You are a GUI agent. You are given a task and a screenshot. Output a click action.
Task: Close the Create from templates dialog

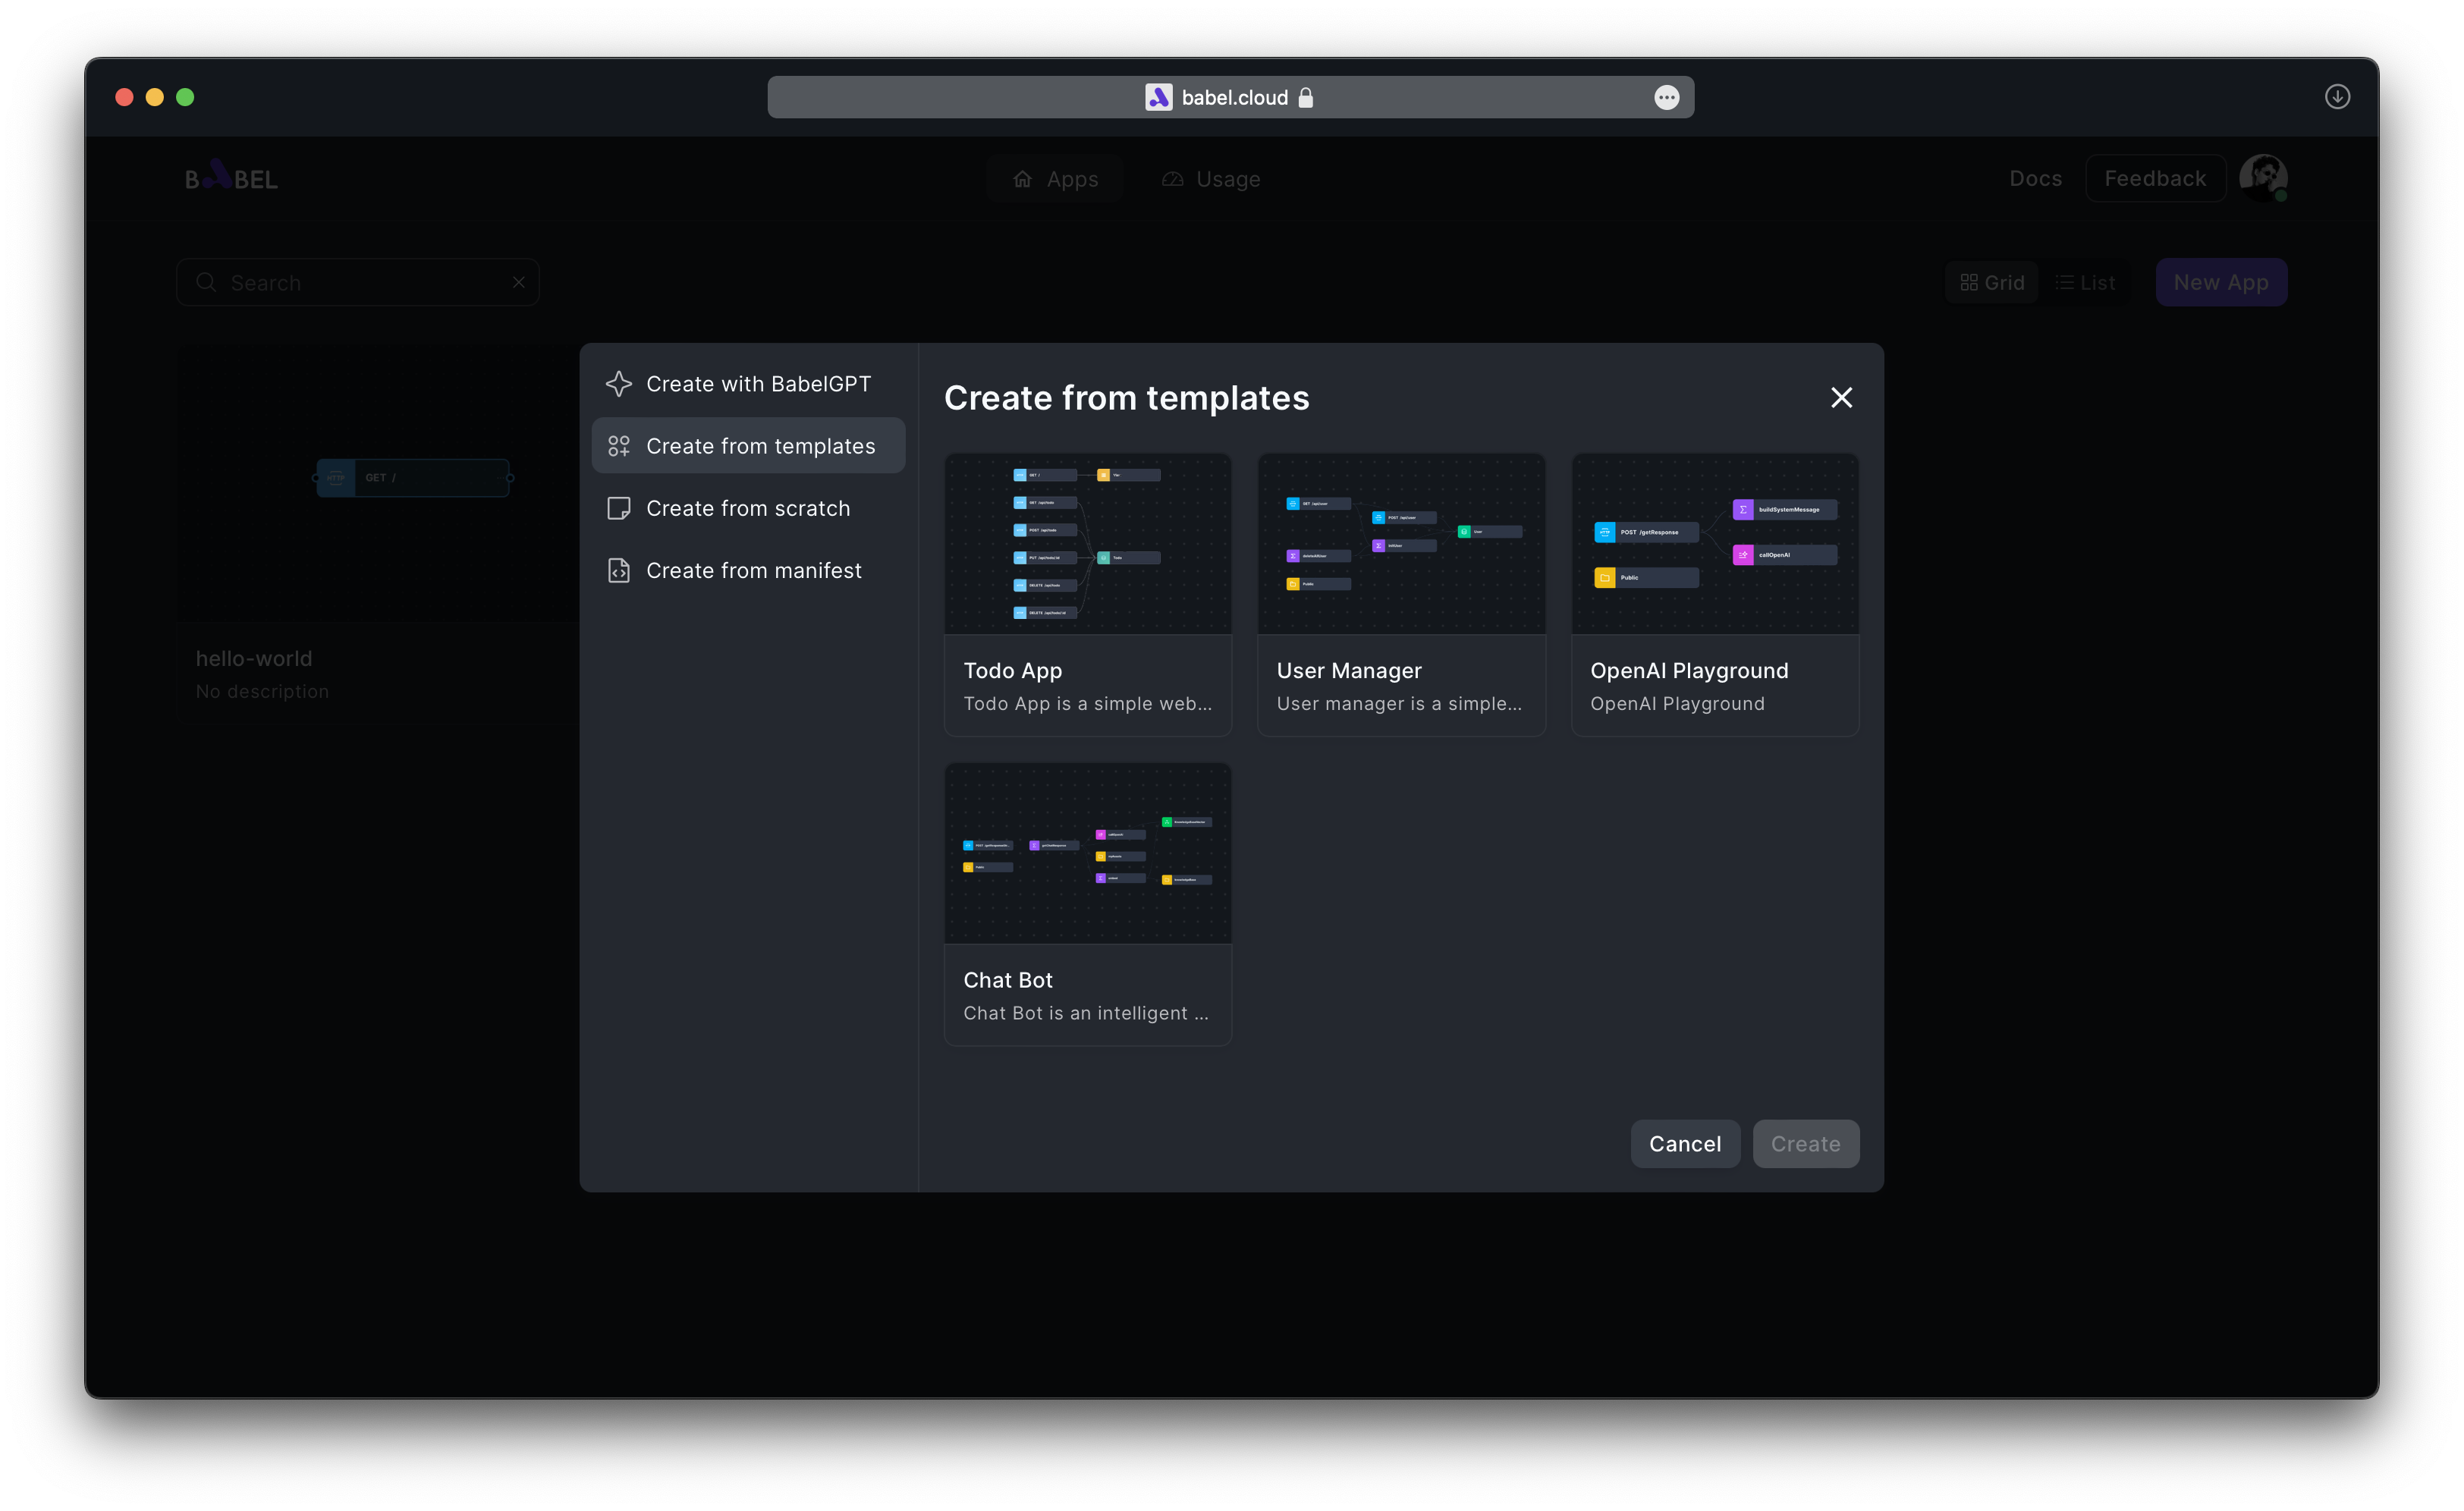[x=1841, y=398]
